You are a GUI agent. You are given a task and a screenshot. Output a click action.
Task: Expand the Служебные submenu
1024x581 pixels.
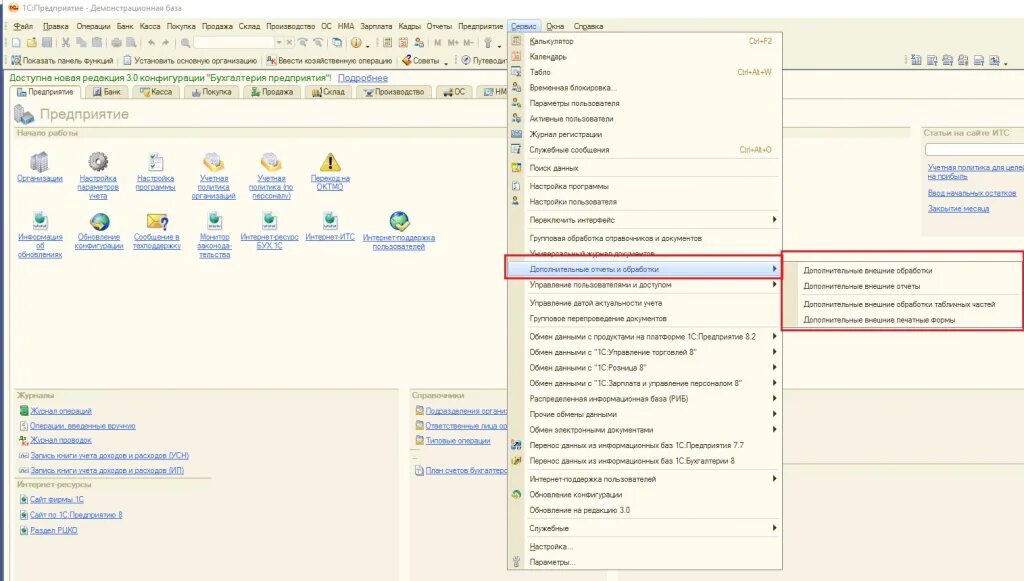click(x=645, y=528)
